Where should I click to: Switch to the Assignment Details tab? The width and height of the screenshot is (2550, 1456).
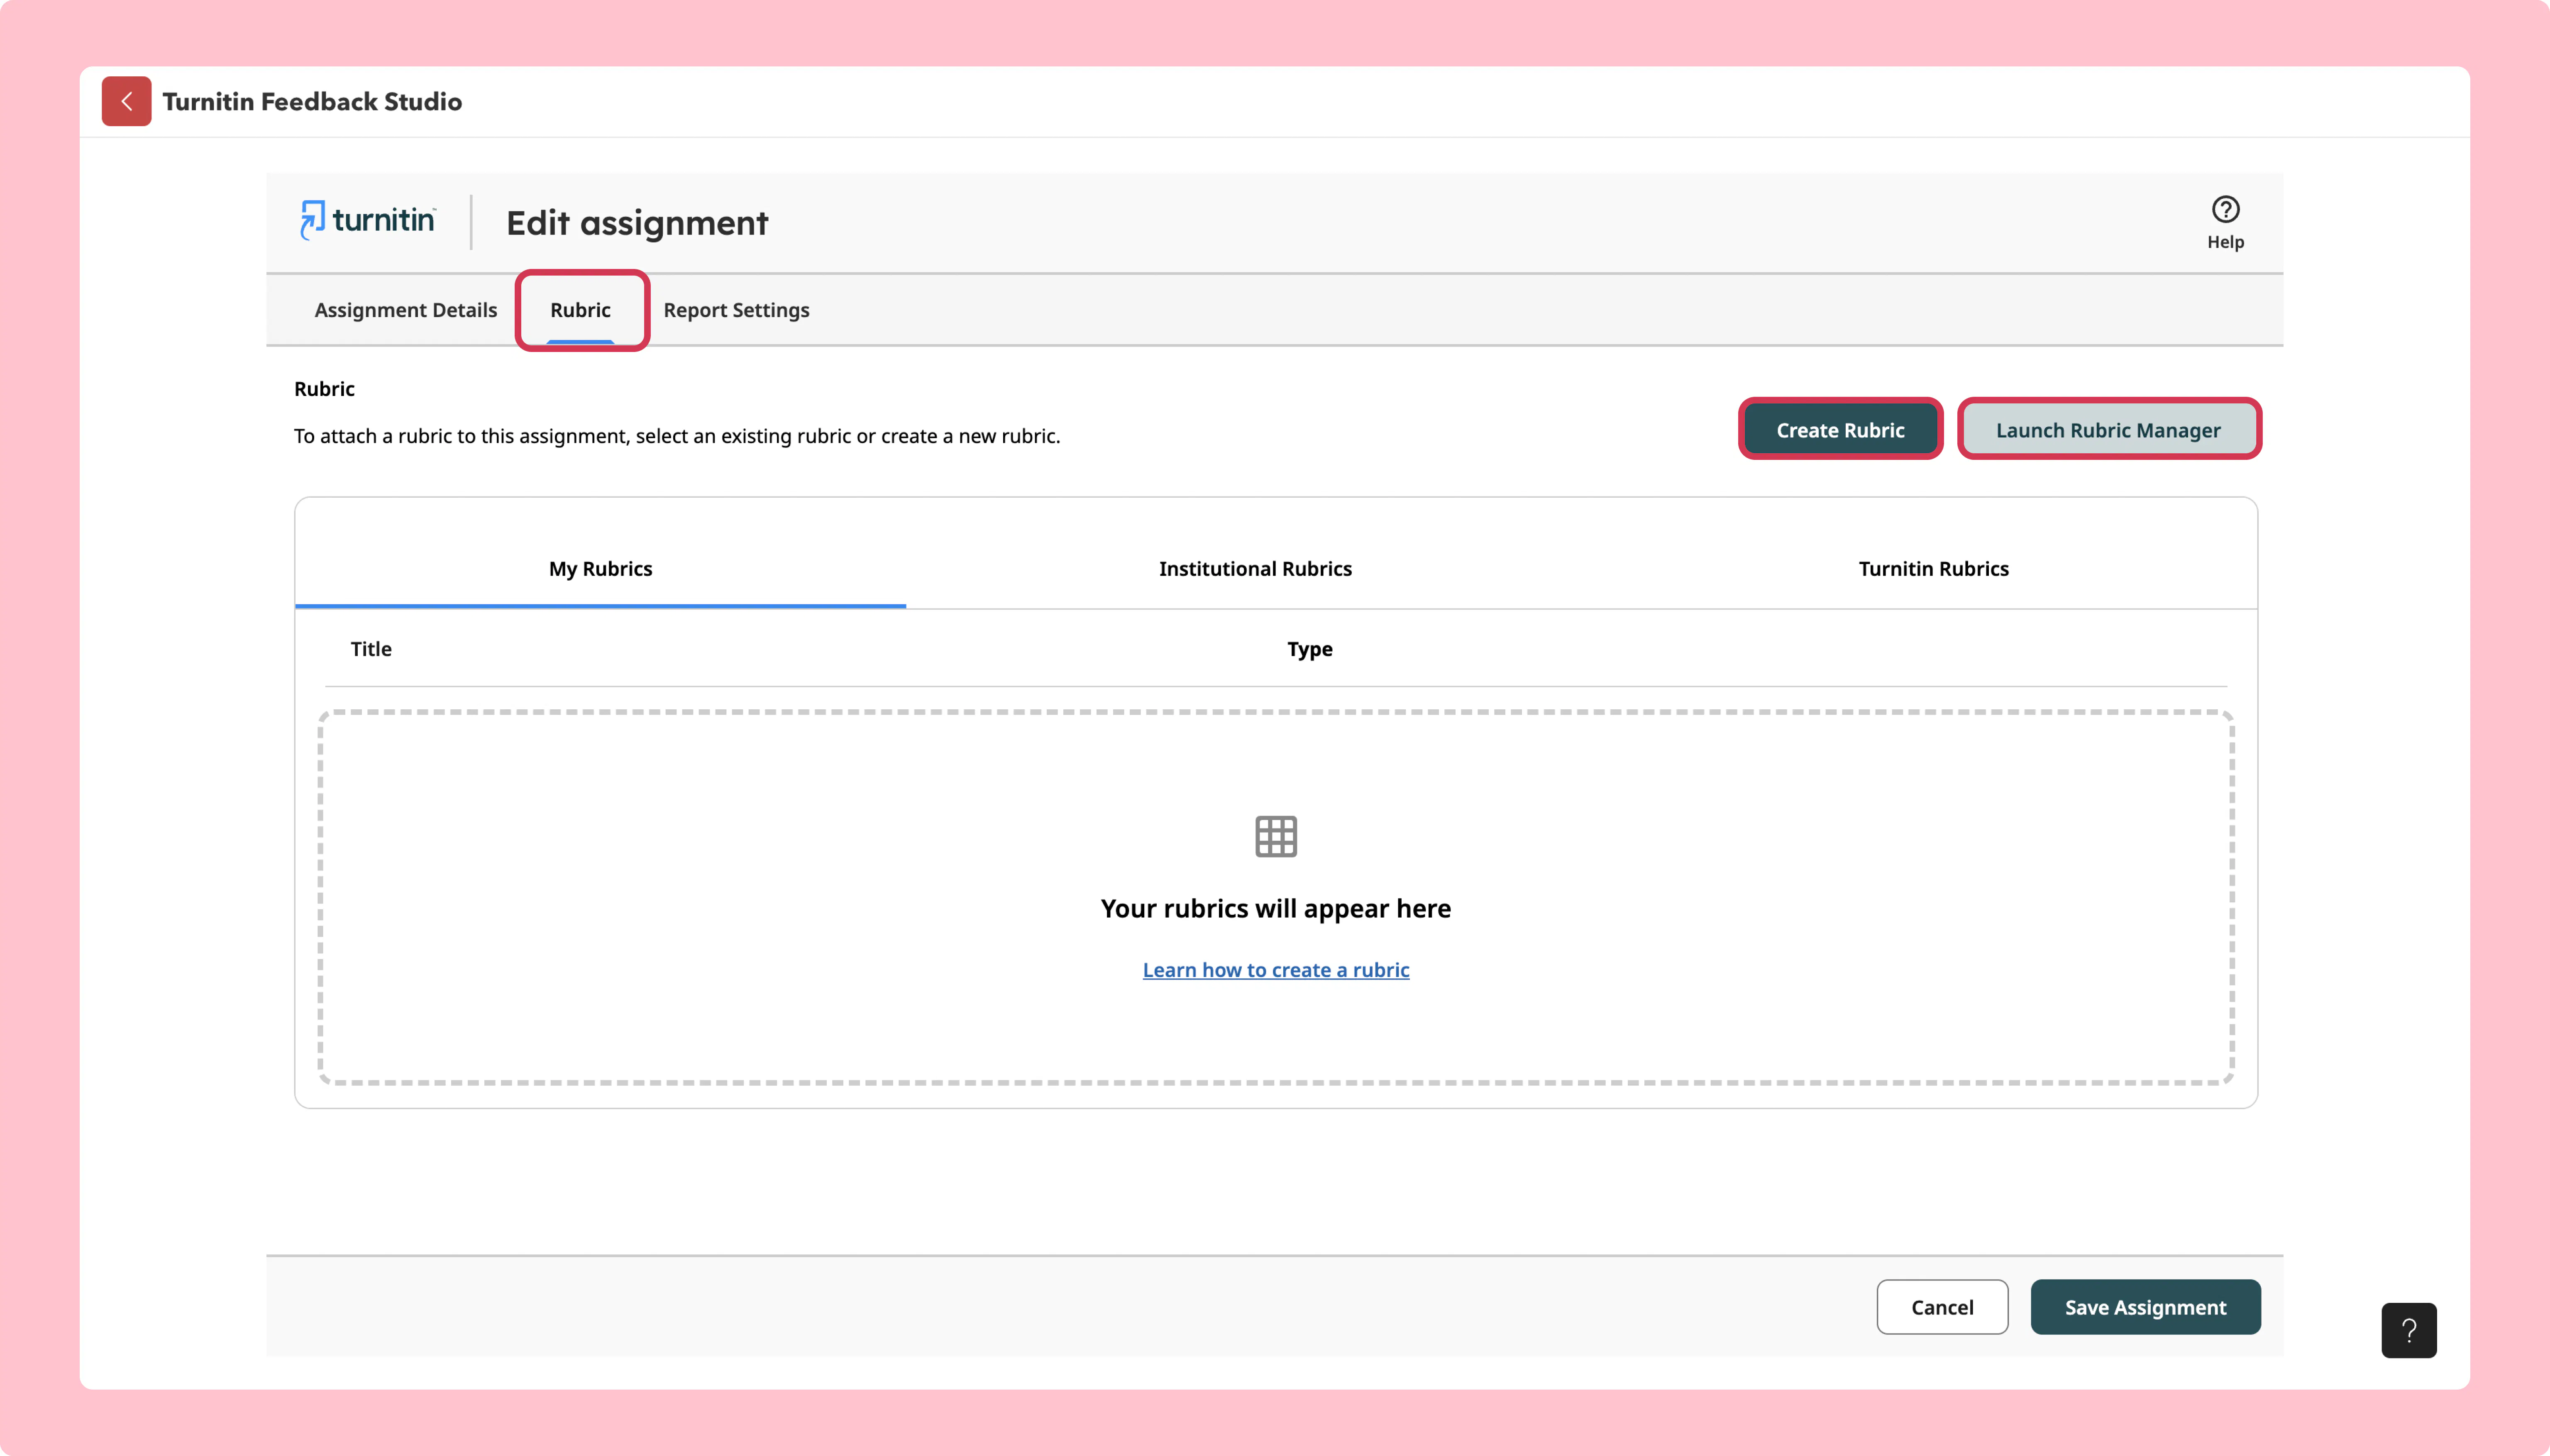coord(405,310)
